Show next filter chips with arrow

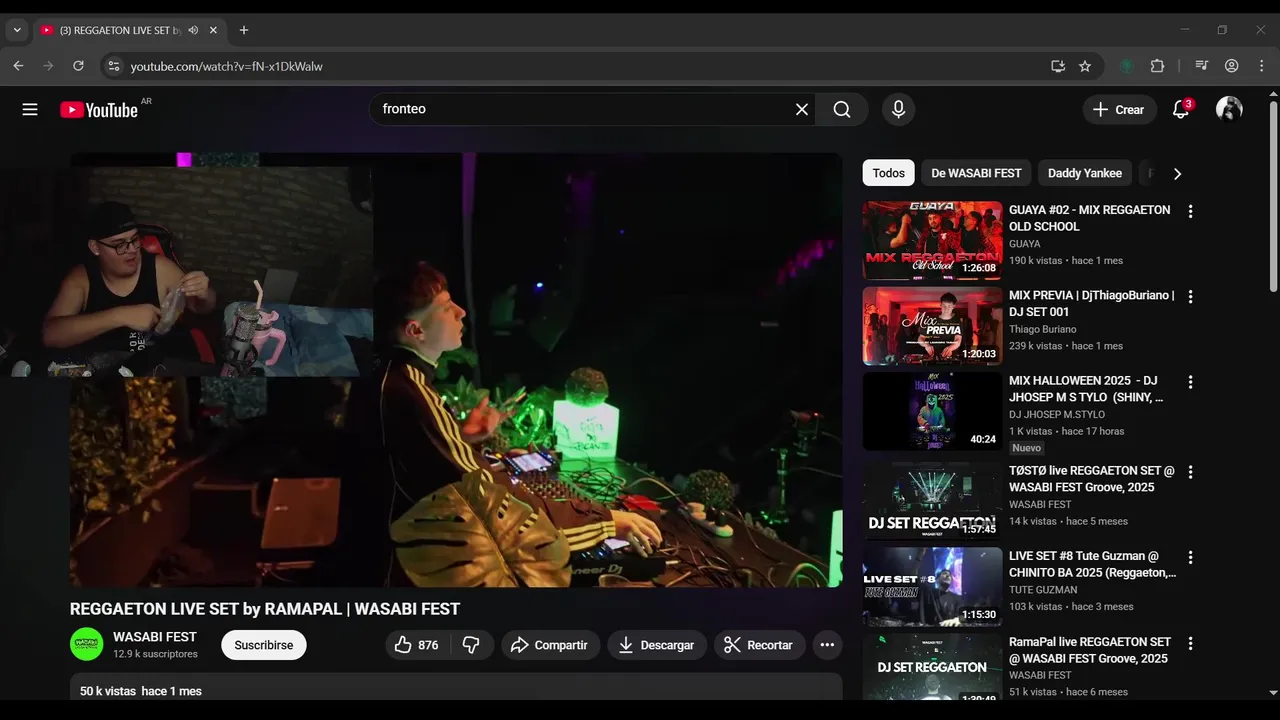pos(1177,173)
